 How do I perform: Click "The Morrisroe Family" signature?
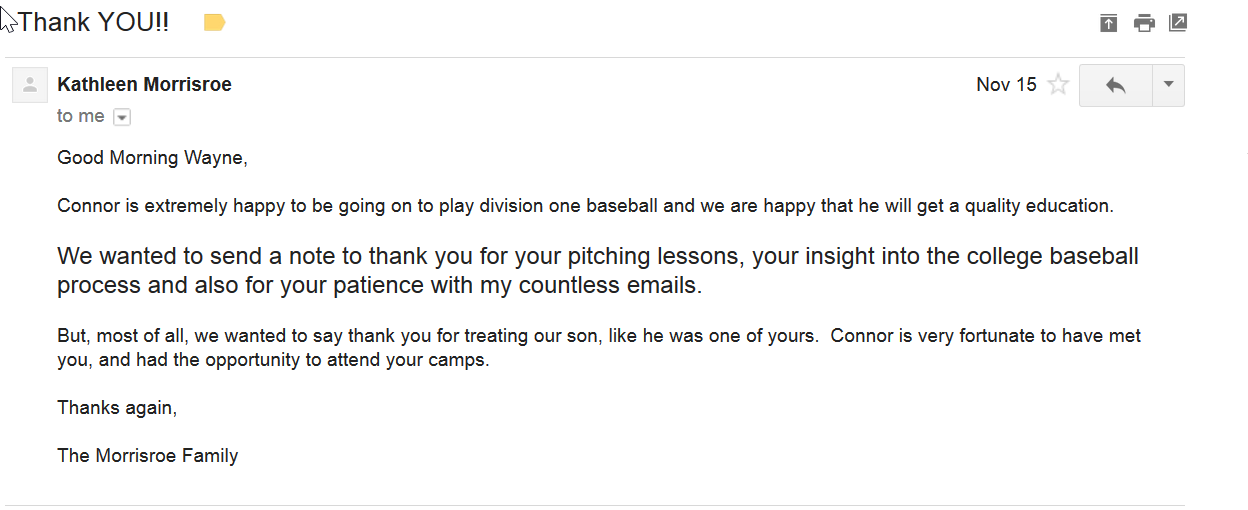click(147, 456)
